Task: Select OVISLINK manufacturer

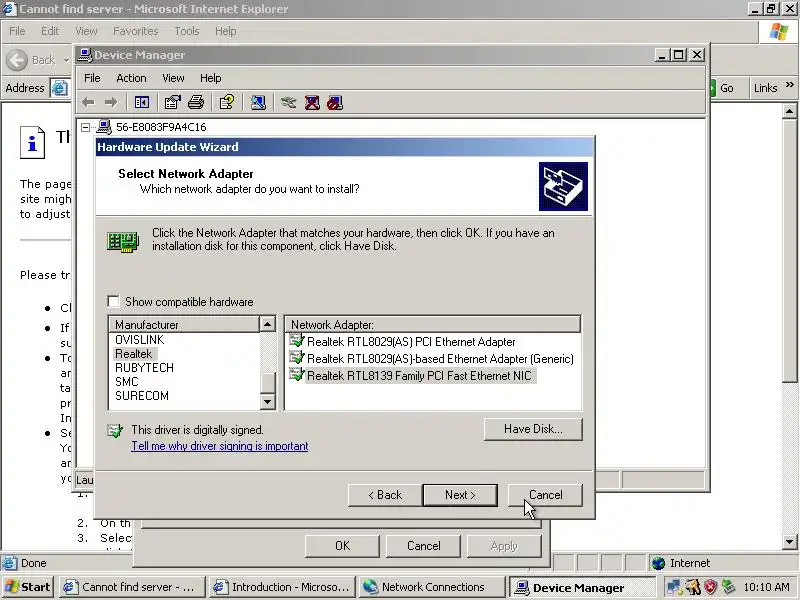Action: (139, 340)
